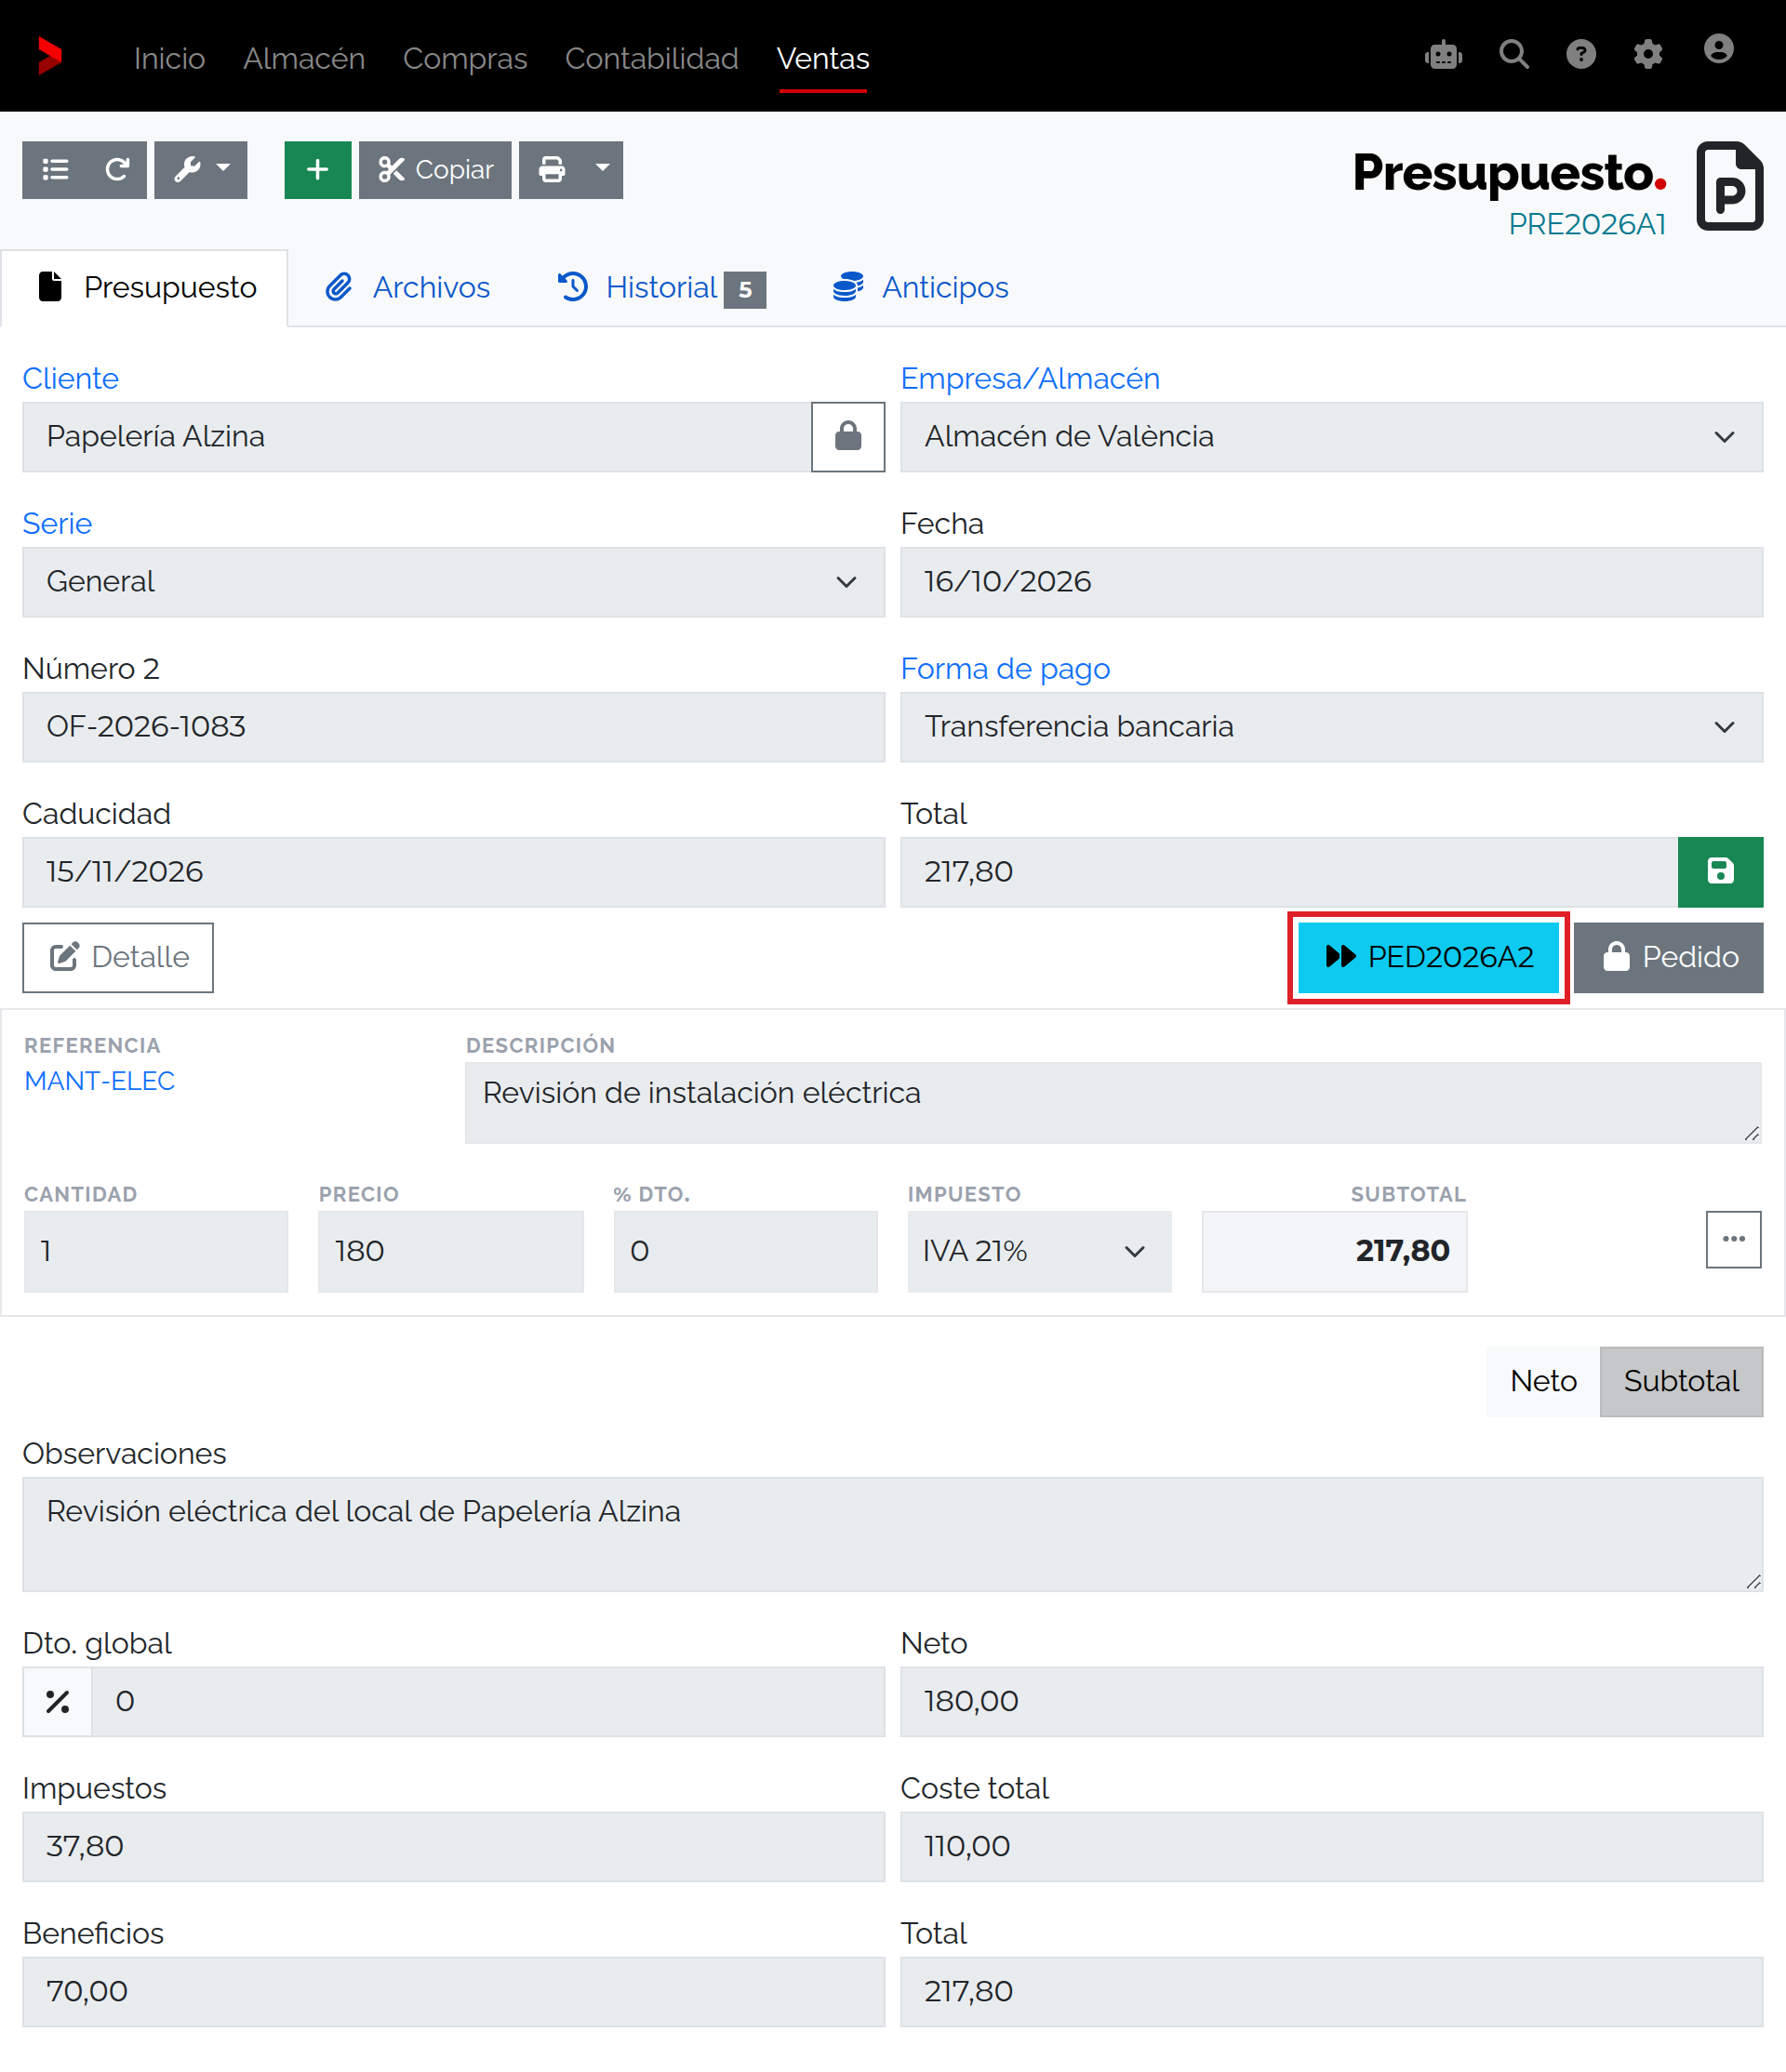Open the list view icon in toolbar
Viewport: 1786px width, 2072px height.
(x=55, y=170)
